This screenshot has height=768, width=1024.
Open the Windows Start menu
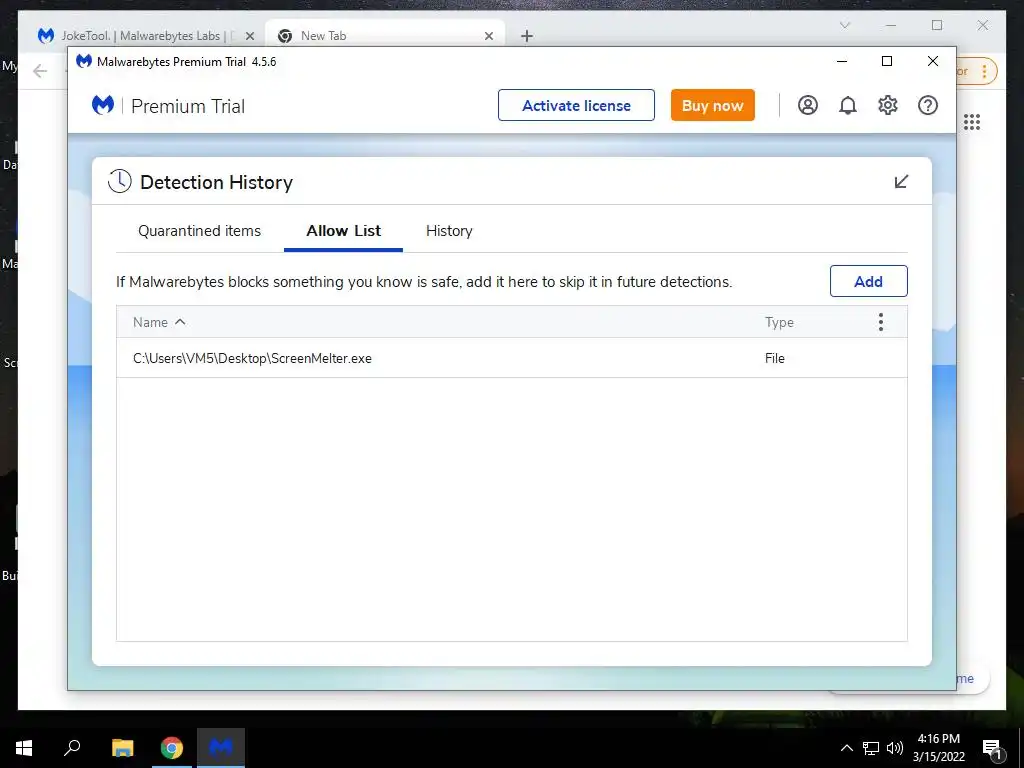[24, 748]
